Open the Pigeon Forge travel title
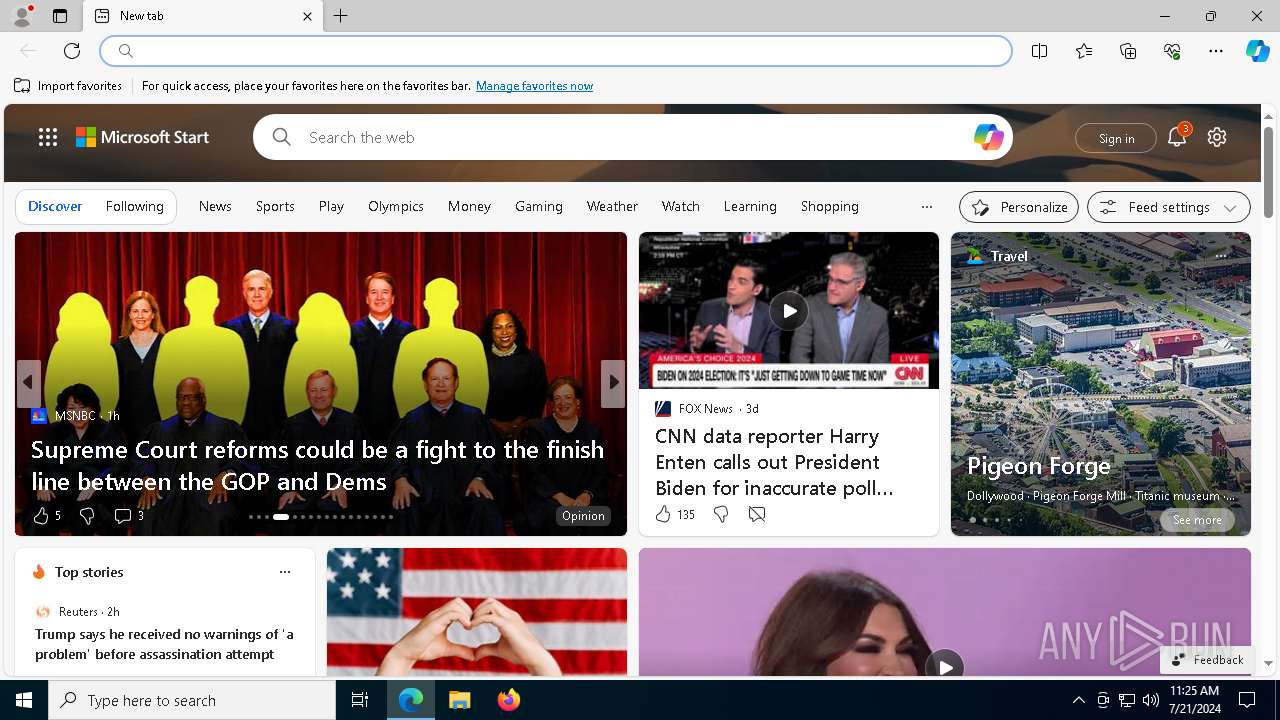 pos(1039,466)
